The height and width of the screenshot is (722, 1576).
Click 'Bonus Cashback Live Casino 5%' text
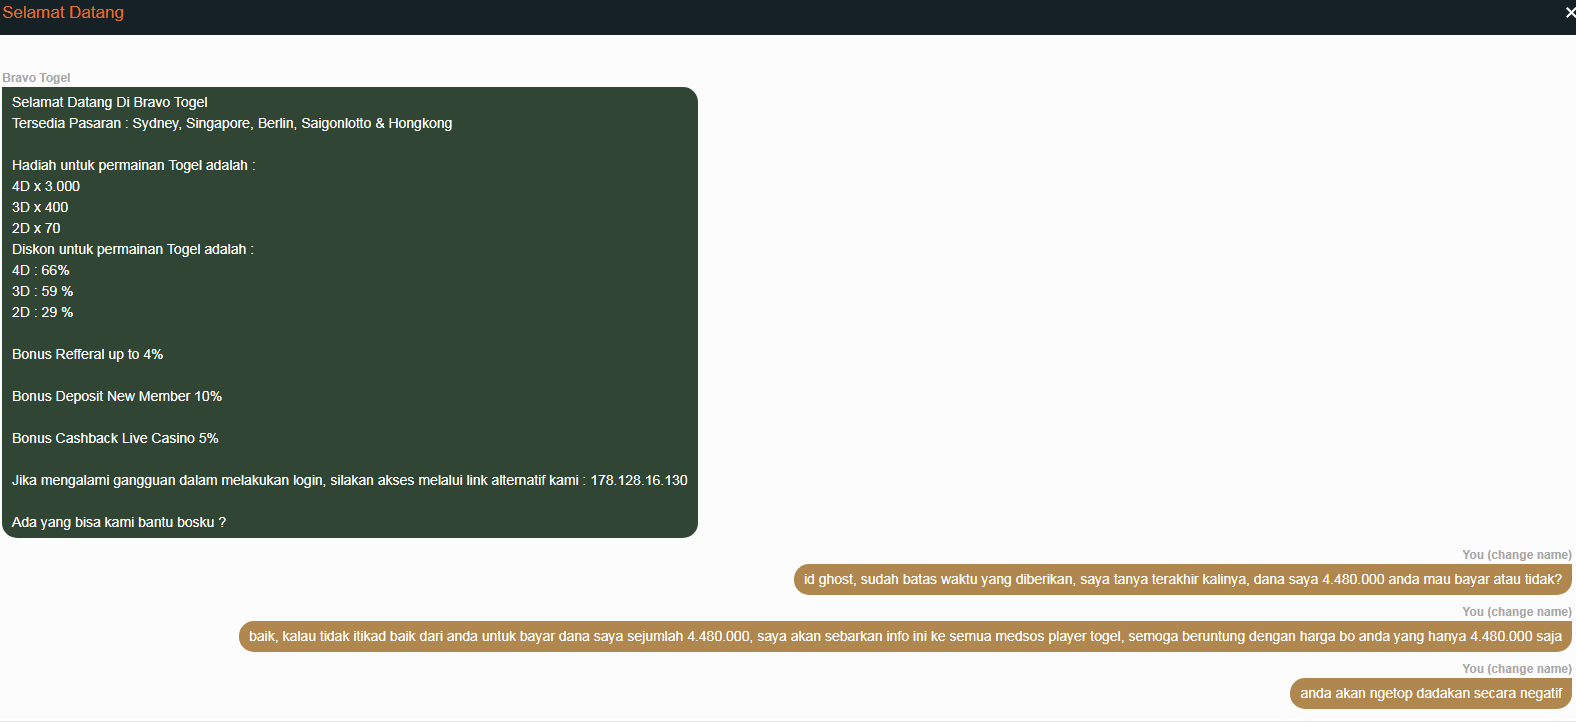click(115, 438)
